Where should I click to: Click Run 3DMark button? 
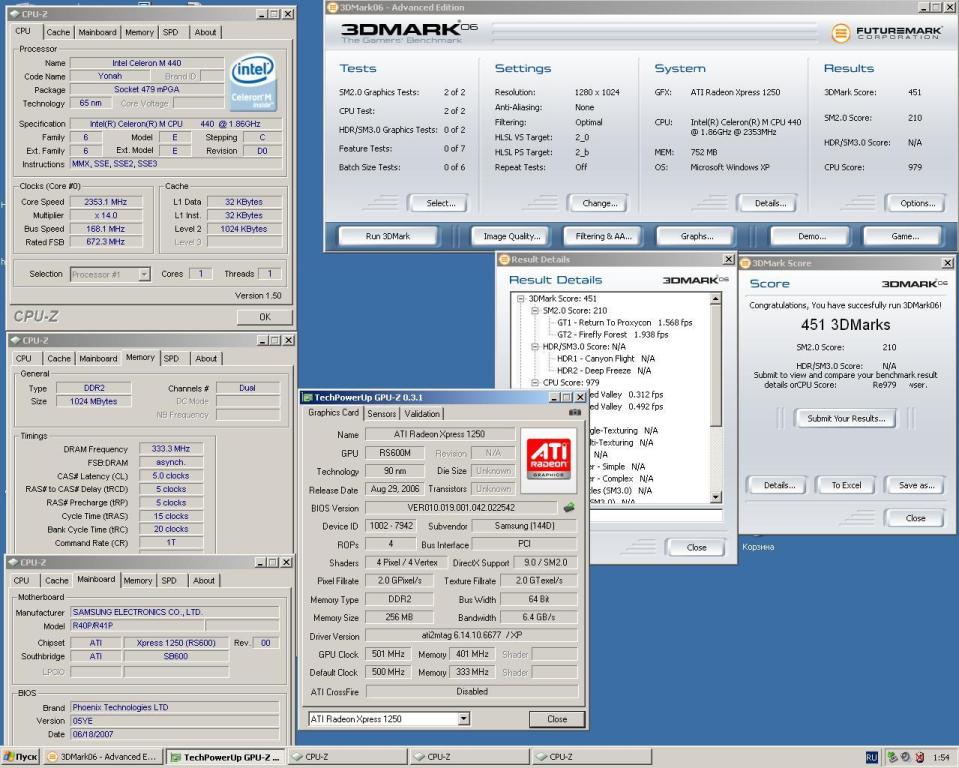[x=388, y=236]
